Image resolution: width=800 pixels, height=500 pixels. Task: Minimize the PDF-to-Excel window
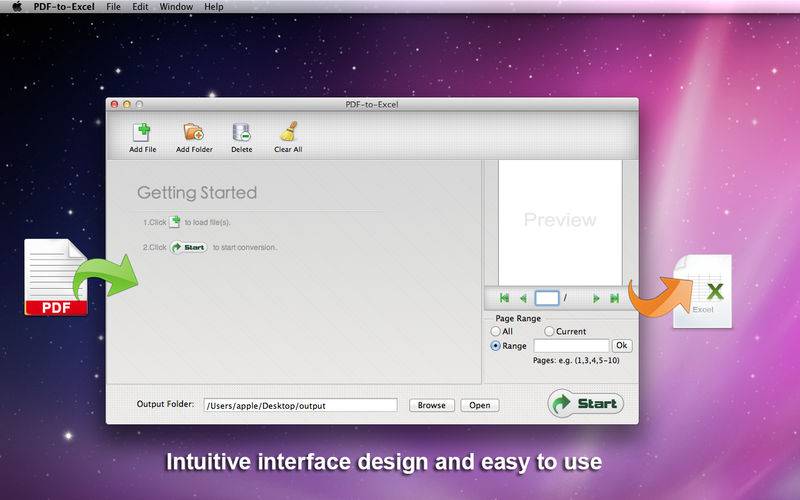127,104
